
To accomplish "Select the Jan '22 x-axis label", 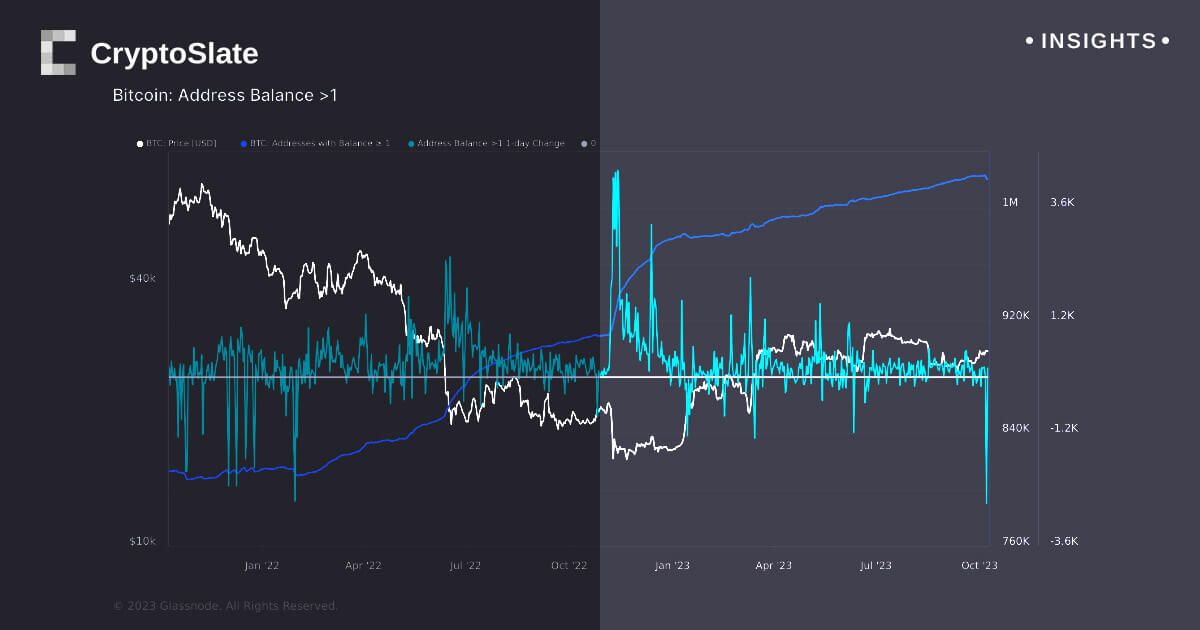I will pos(261,566).
